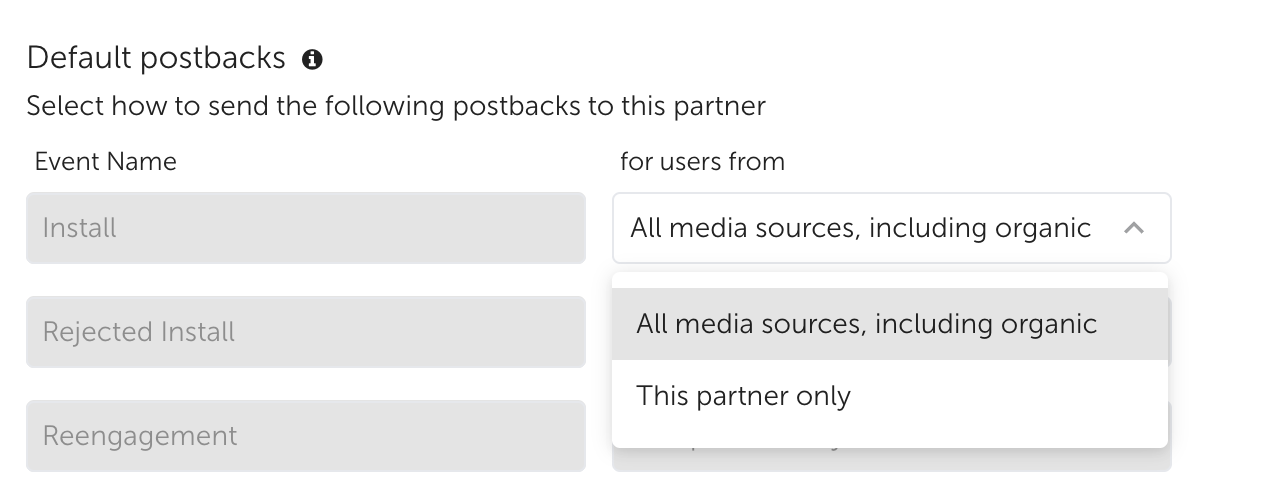Click the "Select how to send" description text
Image resolution: width=1262 pixels, height=494 pixels.
point(396,105)
